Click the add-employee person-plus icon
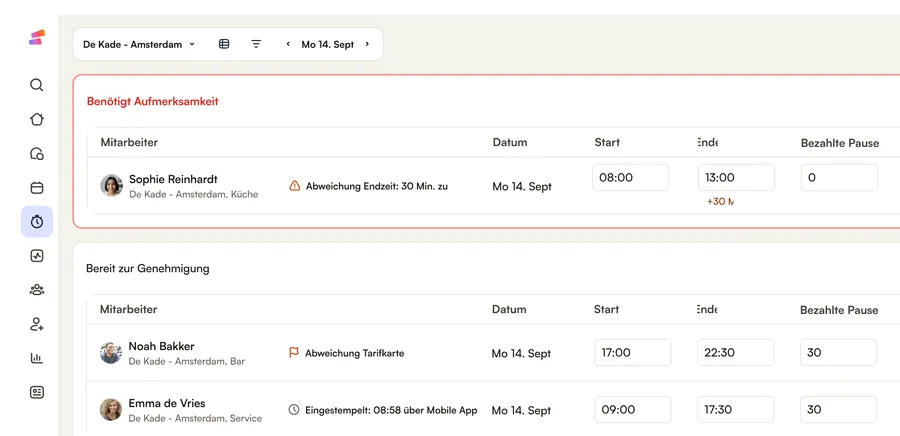 click(37, 324)
